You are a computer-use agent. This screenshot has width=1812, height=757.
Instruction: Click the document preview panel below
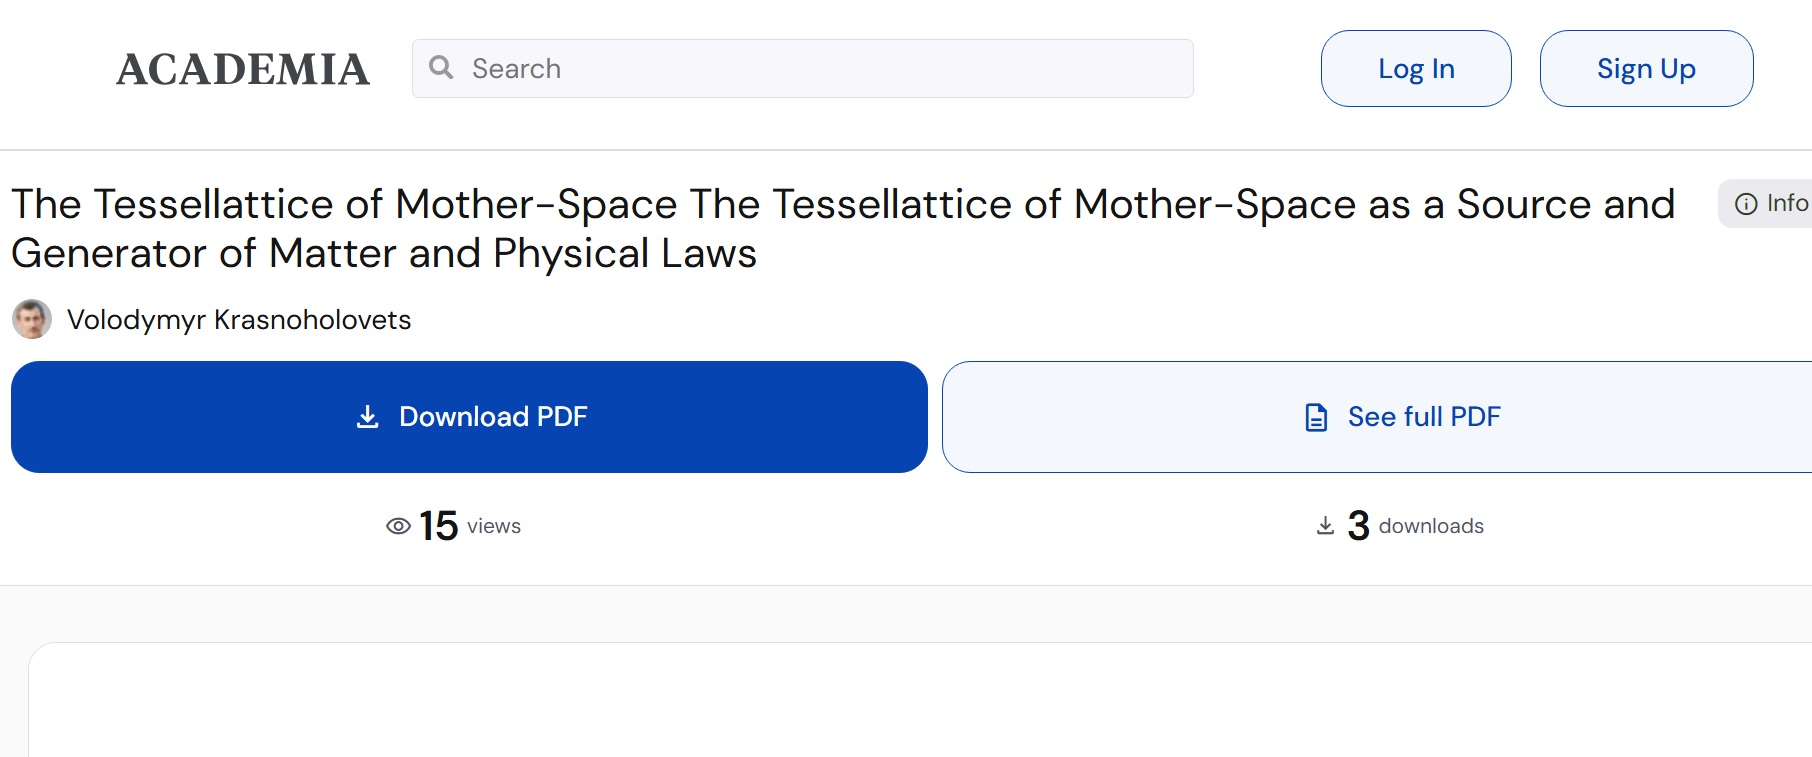920,700
